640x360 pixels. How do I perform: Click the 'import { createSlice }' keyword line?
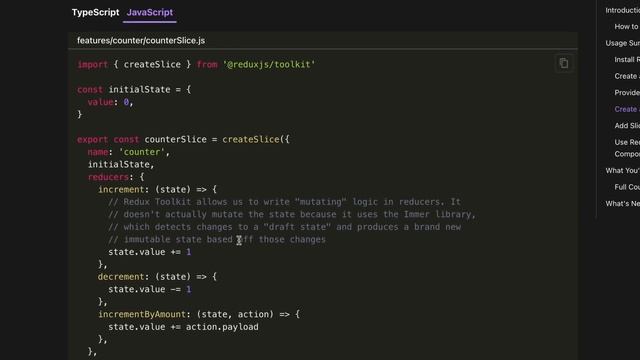tap(196, 64)
